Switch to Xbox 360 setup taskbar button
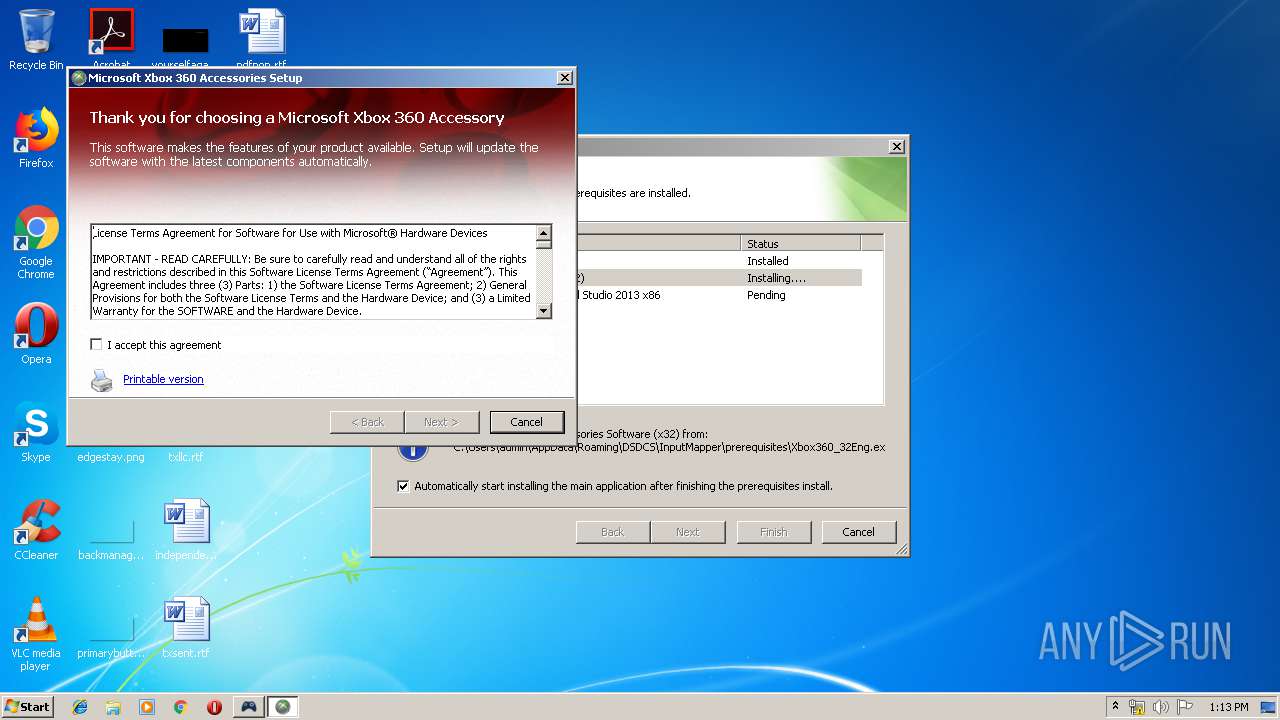Viewport: 1280px width, 720px height. [x=283, y=707]
